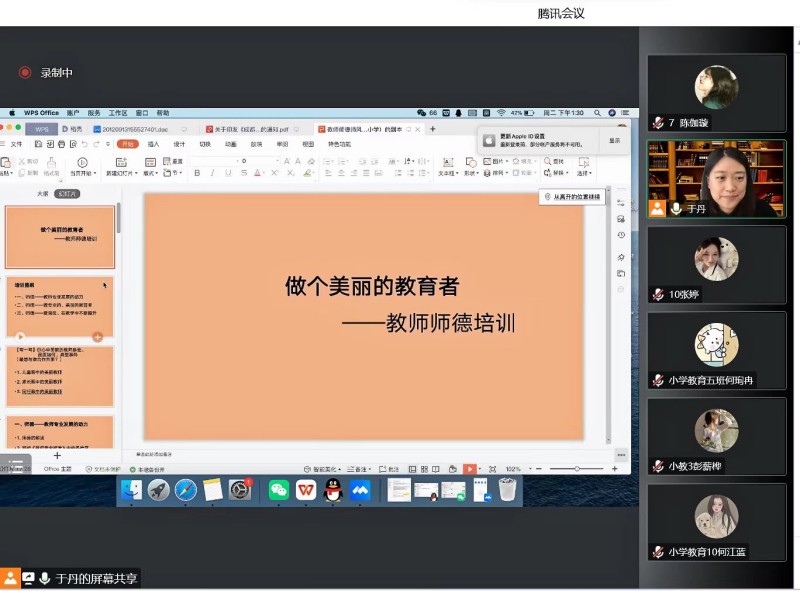Click the print icon in quick toolbar
Screen dimensions: 800x591
[x=61, y=144]
